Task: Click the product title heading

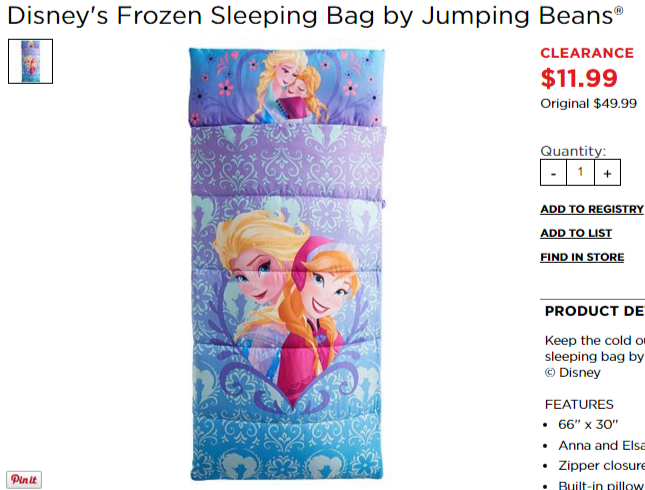Action: (315, 16)
